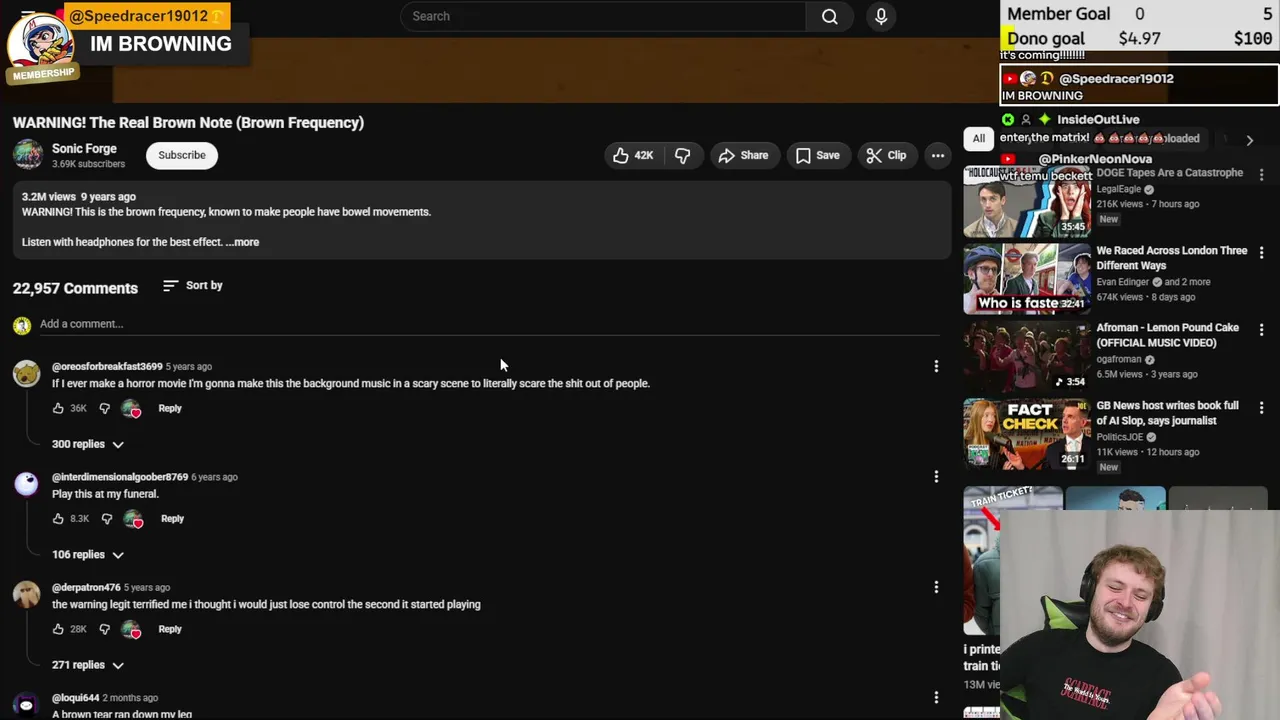Open options for DOGE Tapes video
The height and width of the screenshot is (720, 1280).
coord(1261,175)
